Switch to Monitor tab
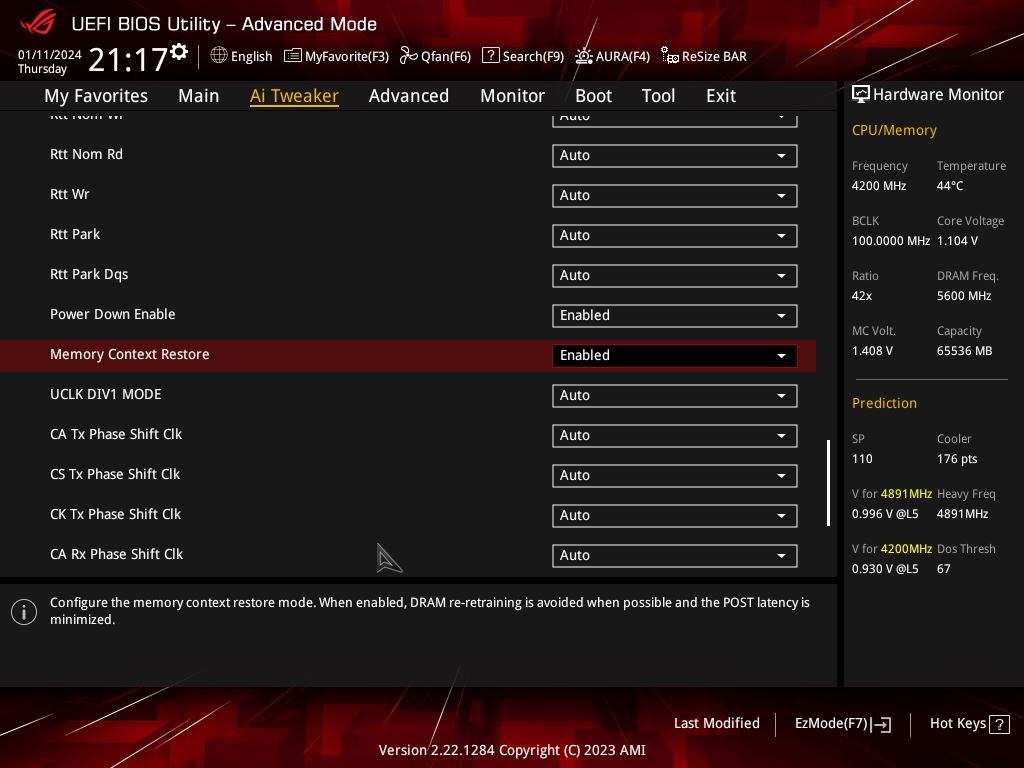 click(512, 95)
